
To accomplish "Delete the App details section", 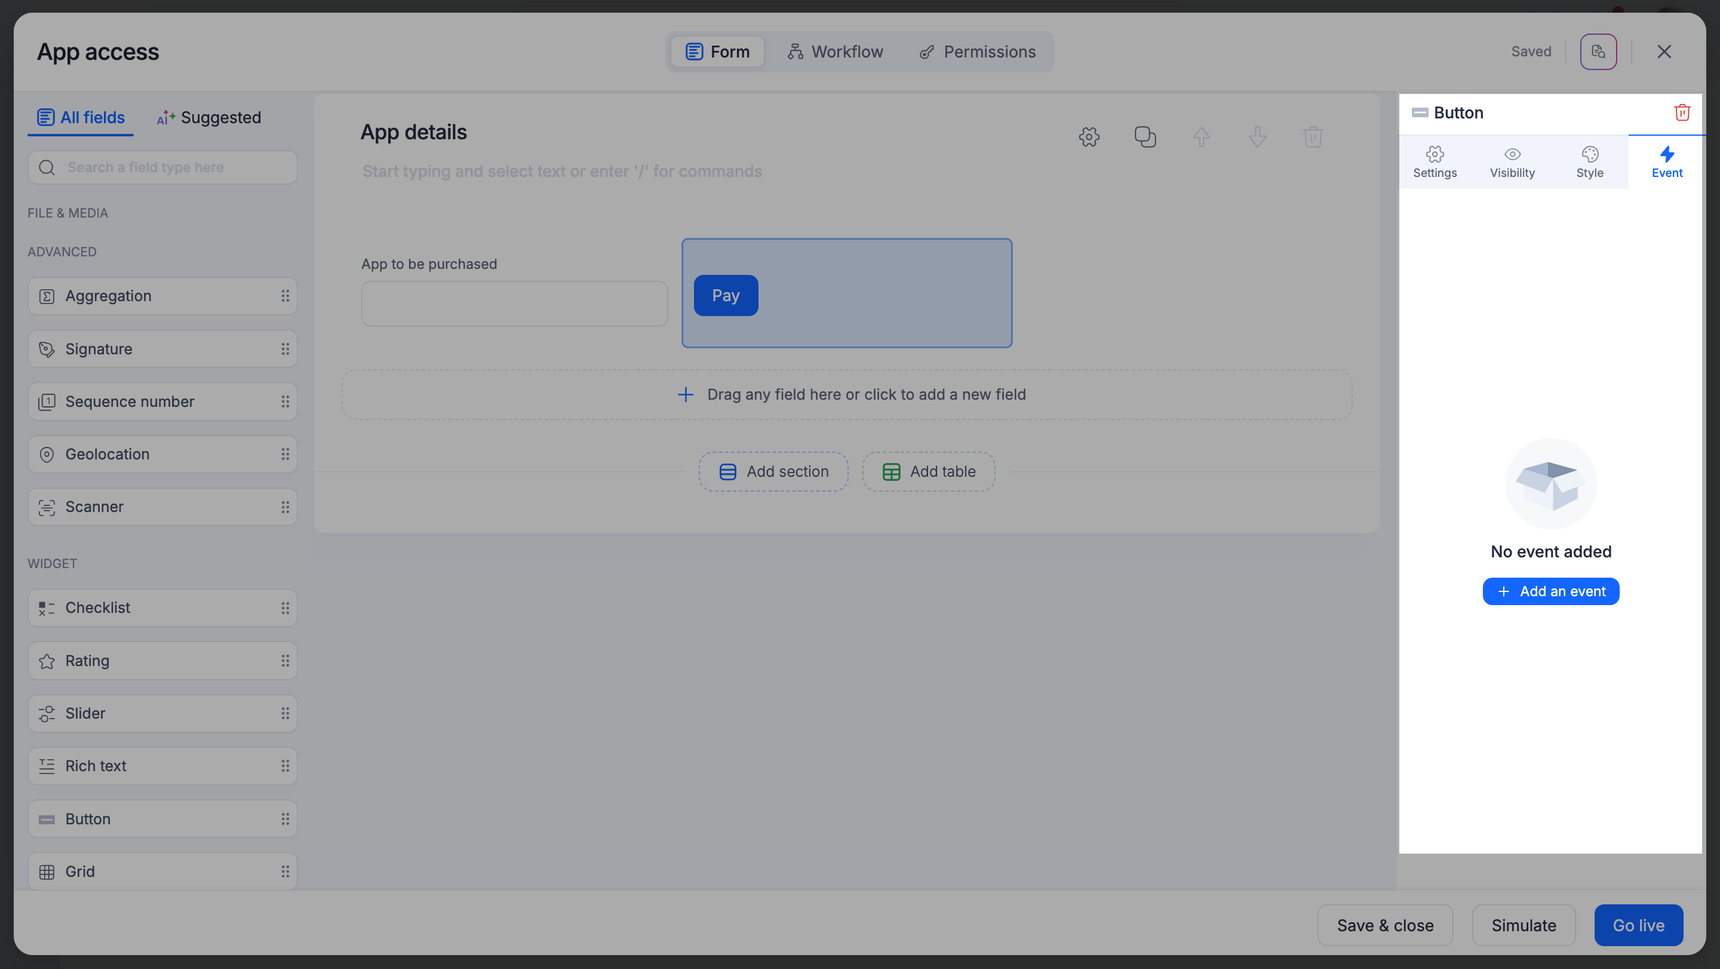I will (x=1313, y=137).
